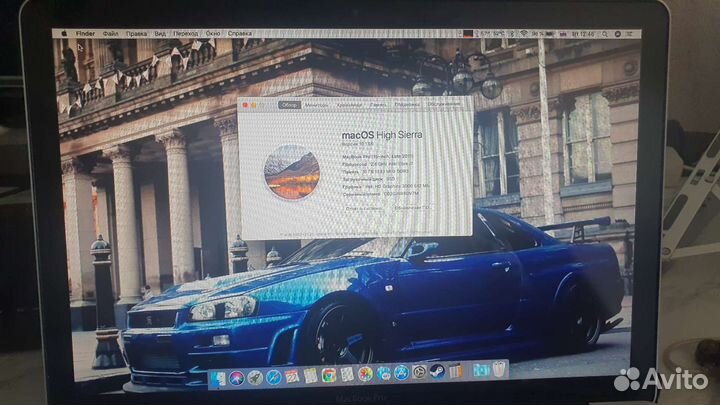Click the macOS High Sierra title
Screen dimensions: 720x405
tap(382, 135)
